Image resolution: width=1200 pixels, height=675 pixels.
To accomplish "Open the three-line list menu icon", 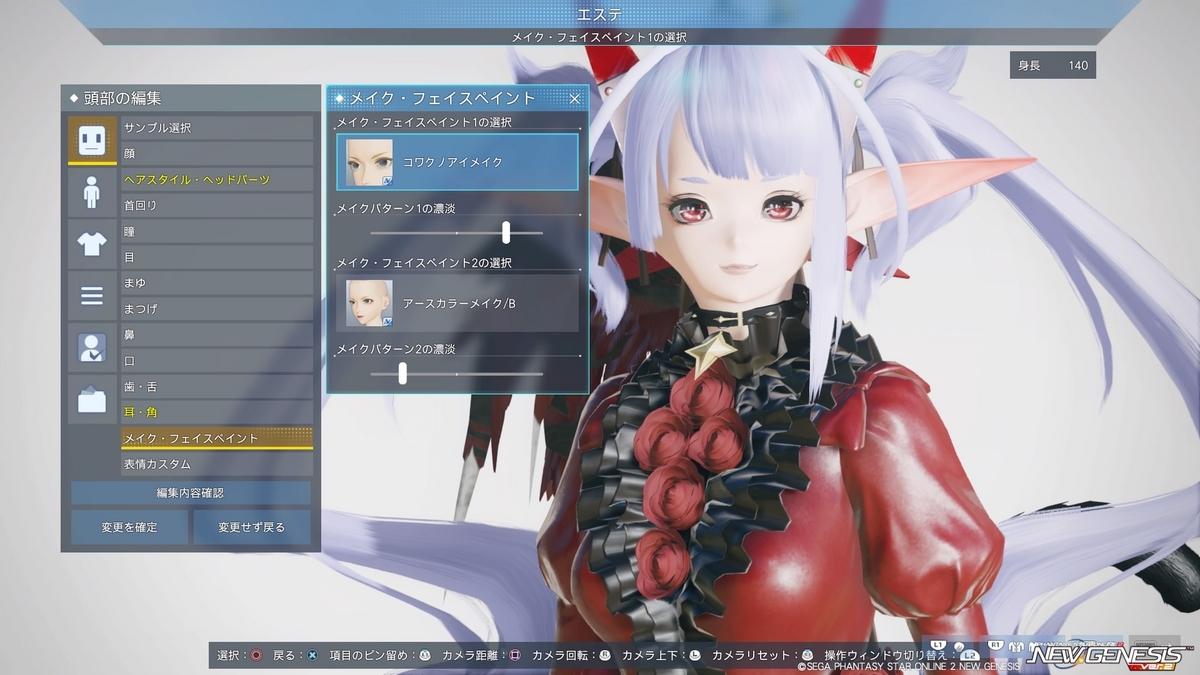I will pyautogui.click(x=92, y=296).
